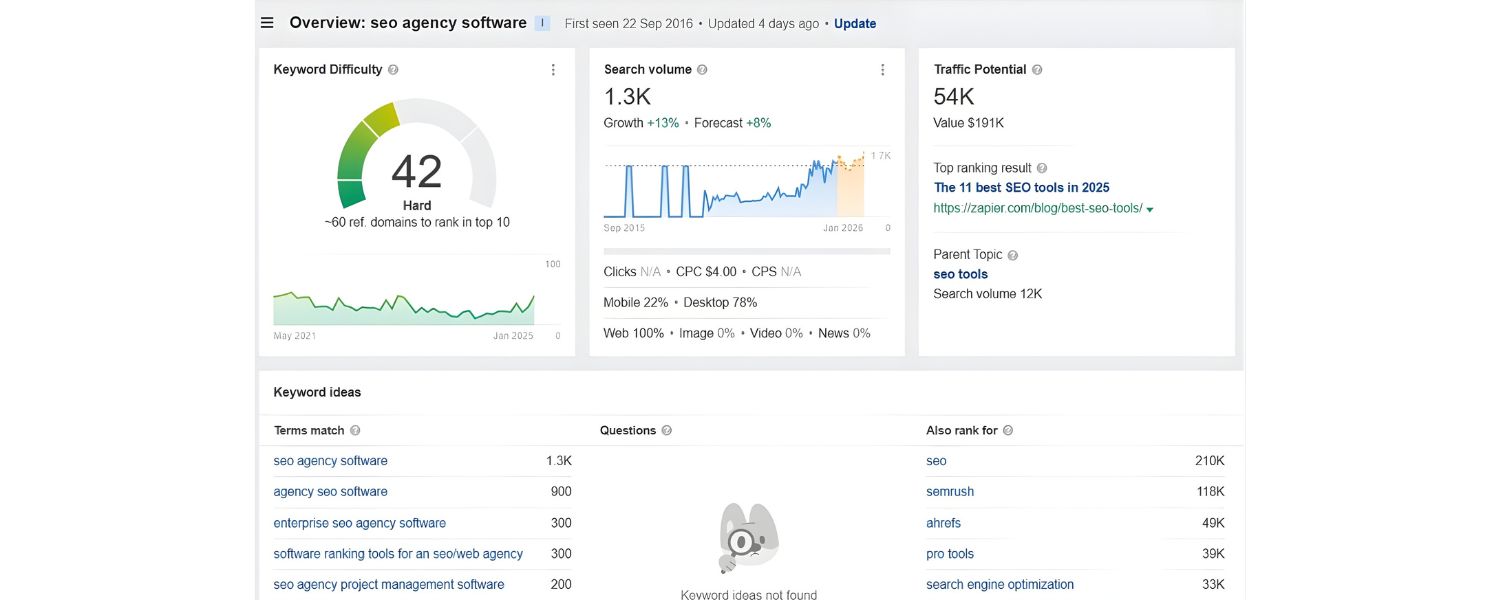Viewport: 1500px width, 600px height.
Task: Open the Keyword Difficulty options menu
Action: 553,69
